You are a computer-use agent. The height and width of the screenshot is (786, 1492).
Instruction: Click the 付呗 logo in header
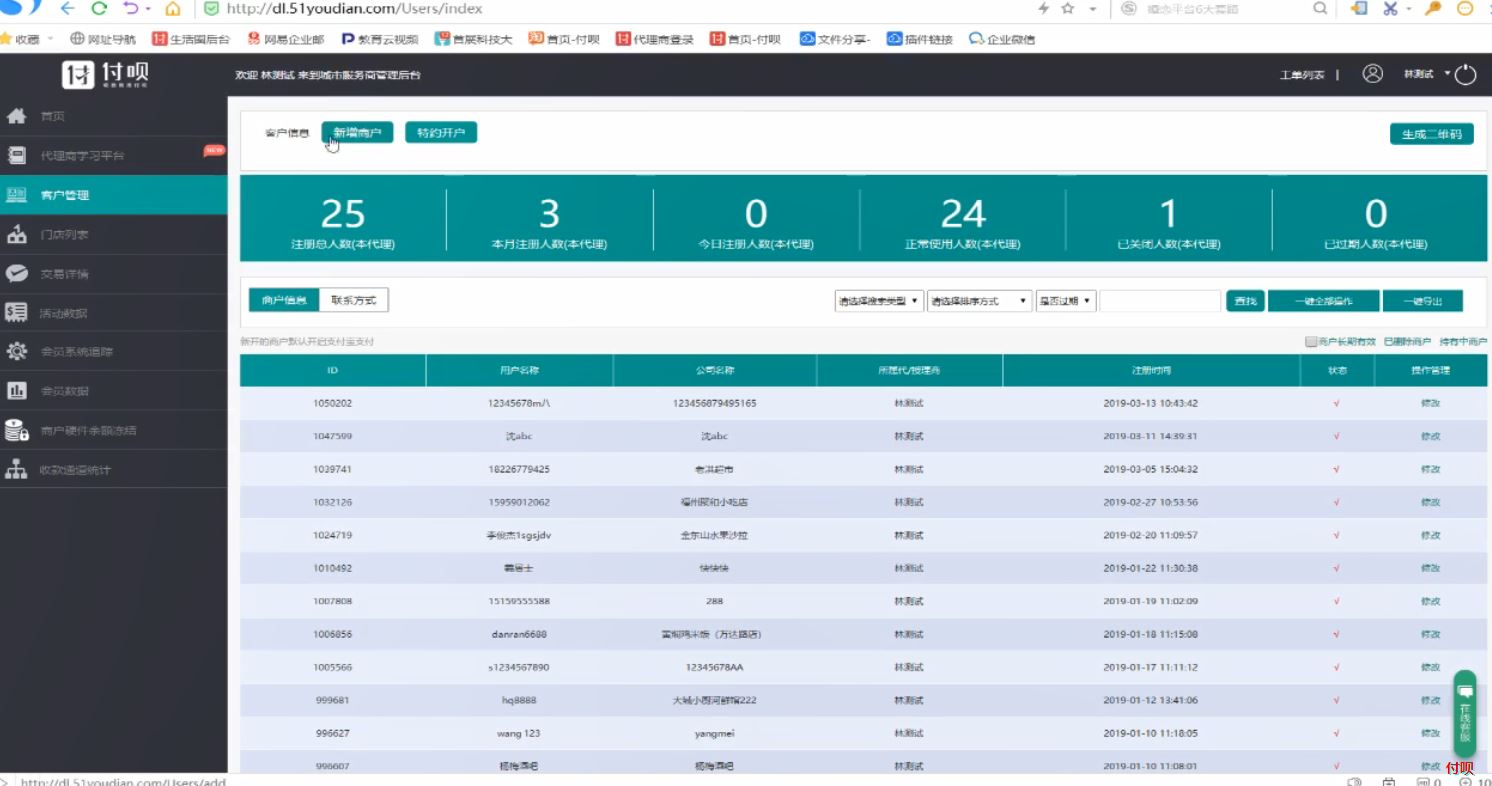point(105,74)
